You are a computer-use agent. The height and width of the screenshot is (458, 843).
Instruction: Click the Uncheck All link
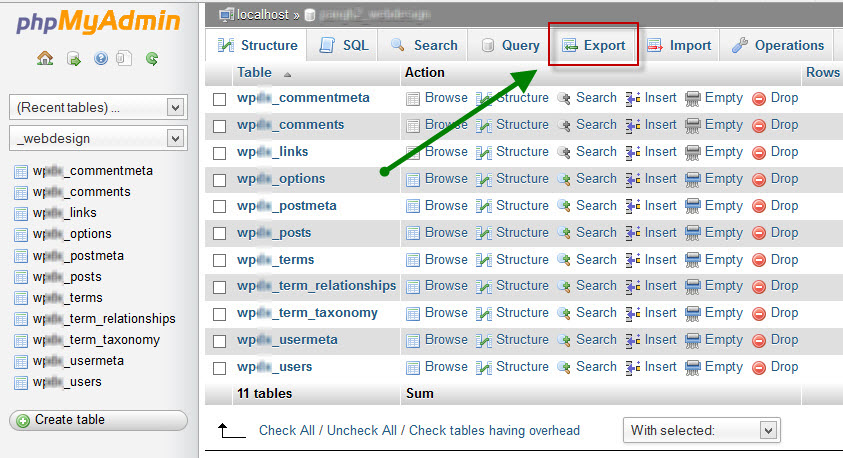(x=362, y=431)
